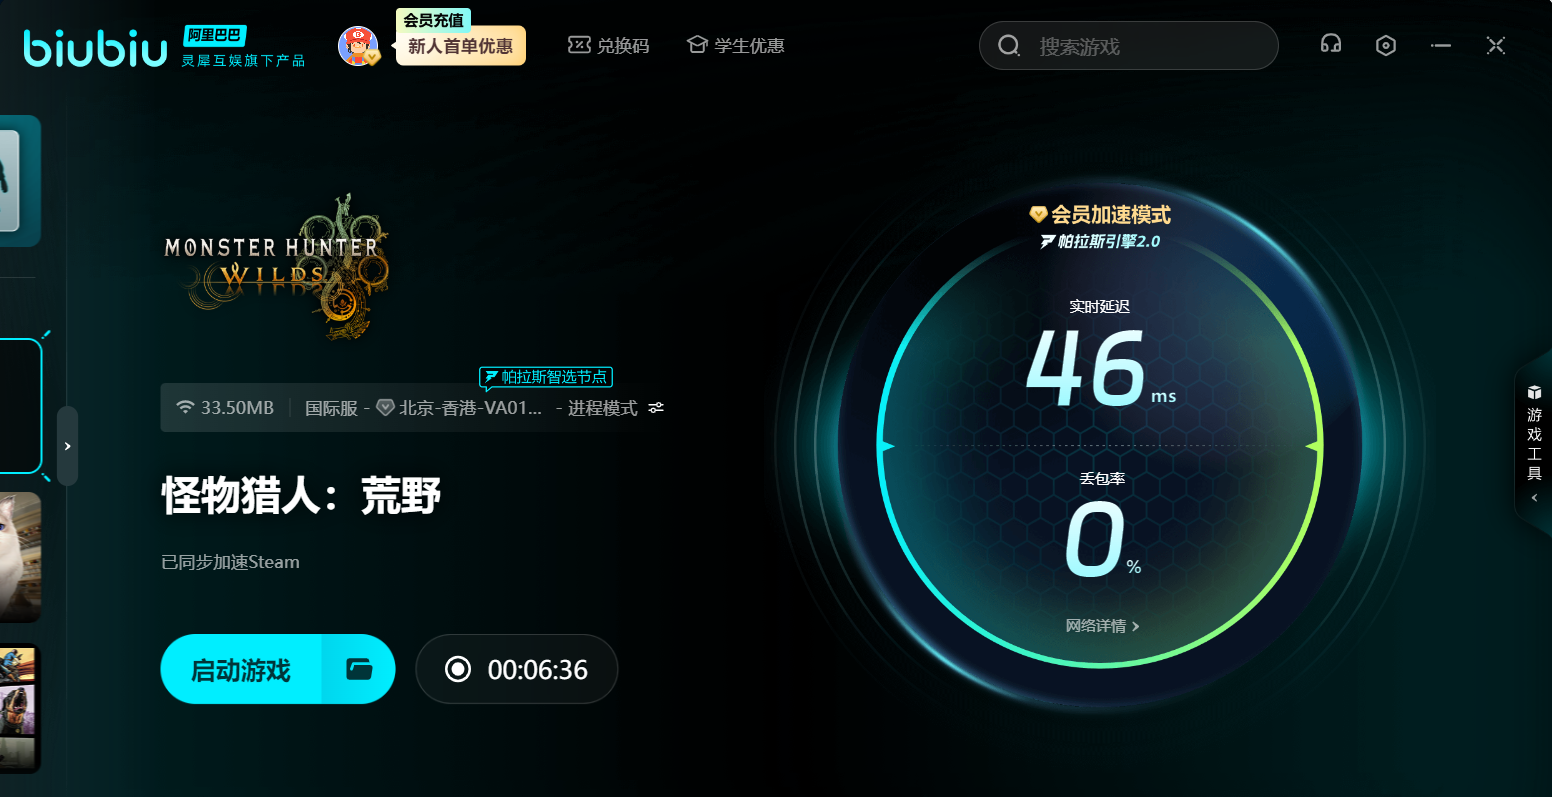Click the 进程模式 adjustment sliders icon

(656, 408)
